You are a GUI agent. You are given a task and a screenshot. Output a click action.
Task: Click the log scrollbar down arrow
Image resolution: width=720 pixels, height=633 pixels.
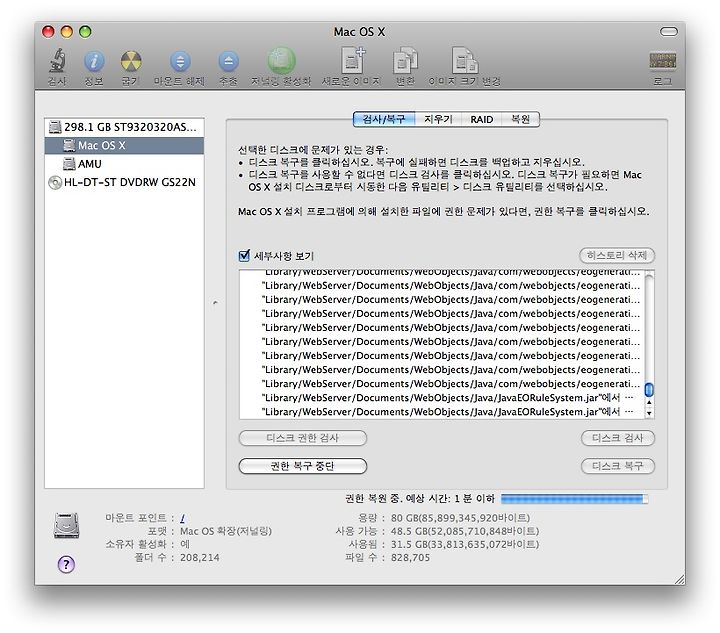point(649,413)
